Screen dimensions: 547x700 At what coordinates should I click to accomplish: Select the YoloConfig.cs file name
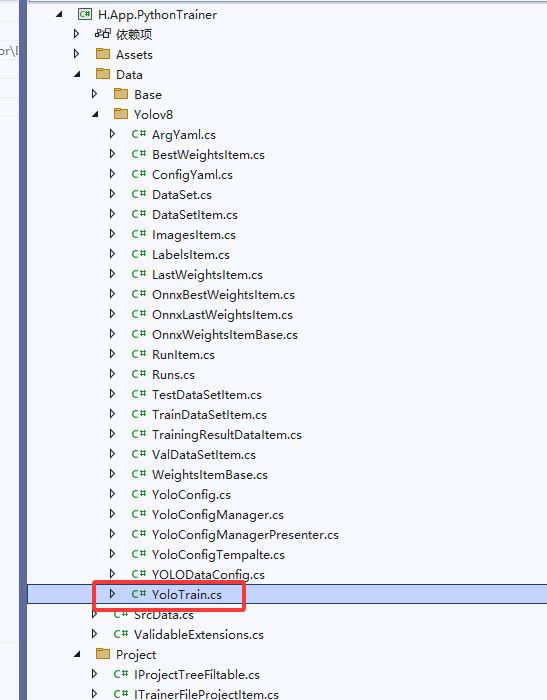click(192, 495)
